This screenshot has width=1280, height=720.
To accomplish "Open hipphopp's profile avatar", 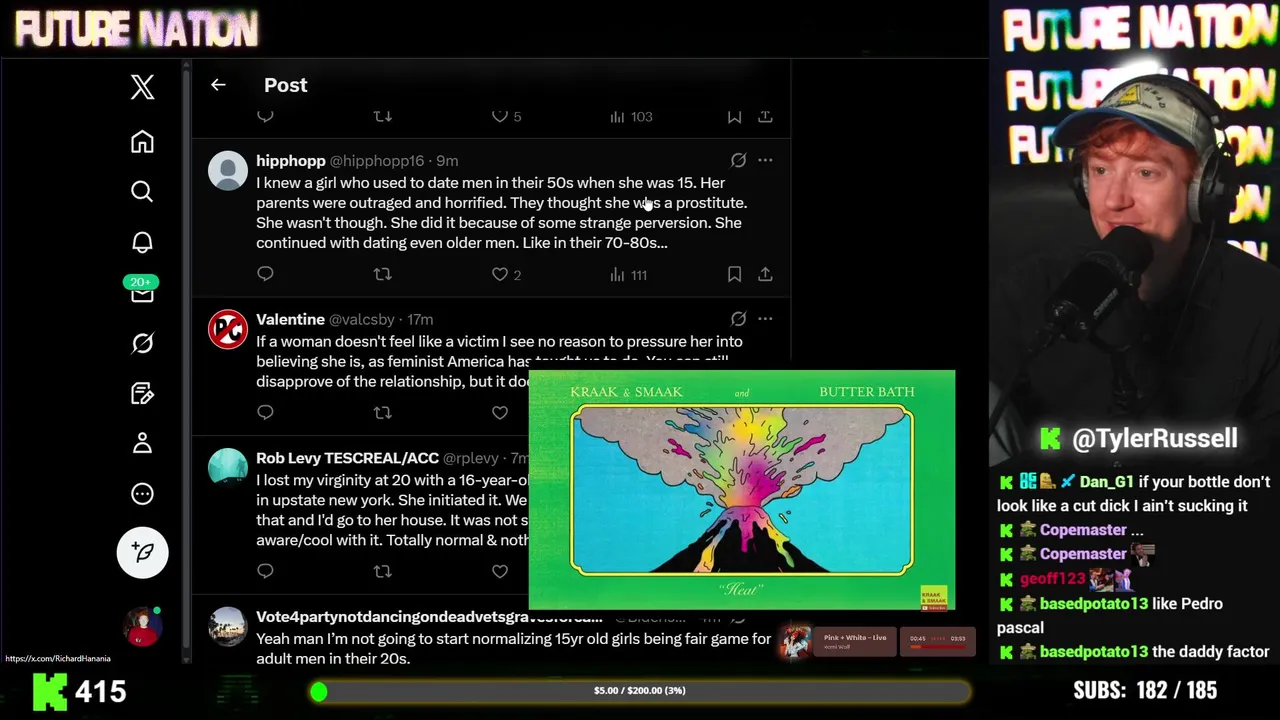I will (x=228, y=171).
